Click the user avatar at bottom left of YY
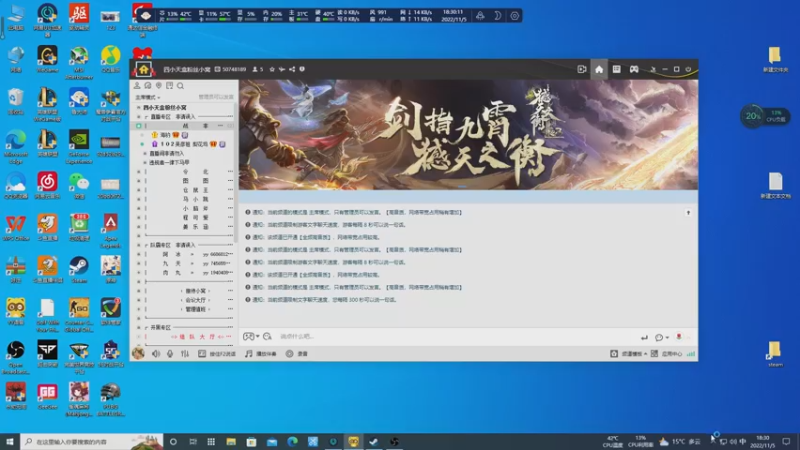This screenshot has width=800, height=450. 138,353
